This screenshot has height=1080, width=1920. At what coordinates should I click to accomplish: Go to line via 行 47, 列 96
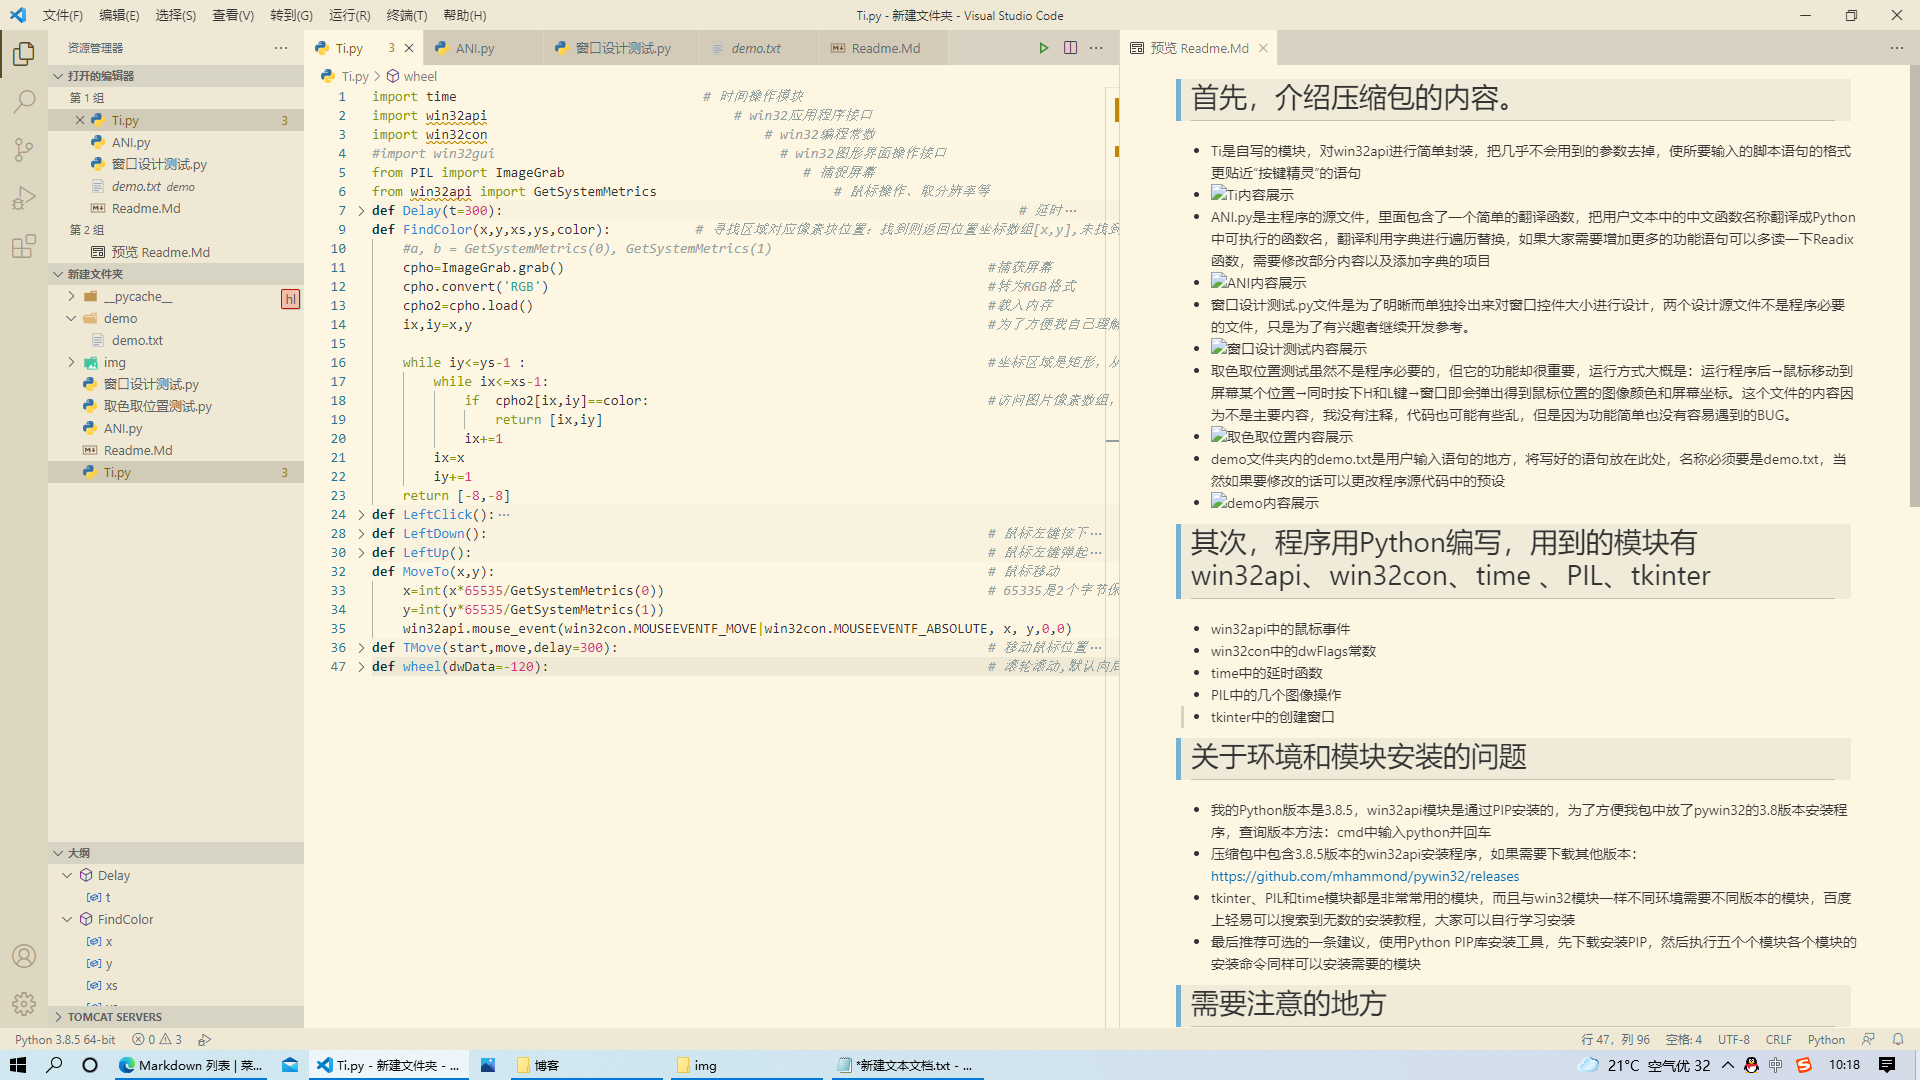tap(1615, 1039)
